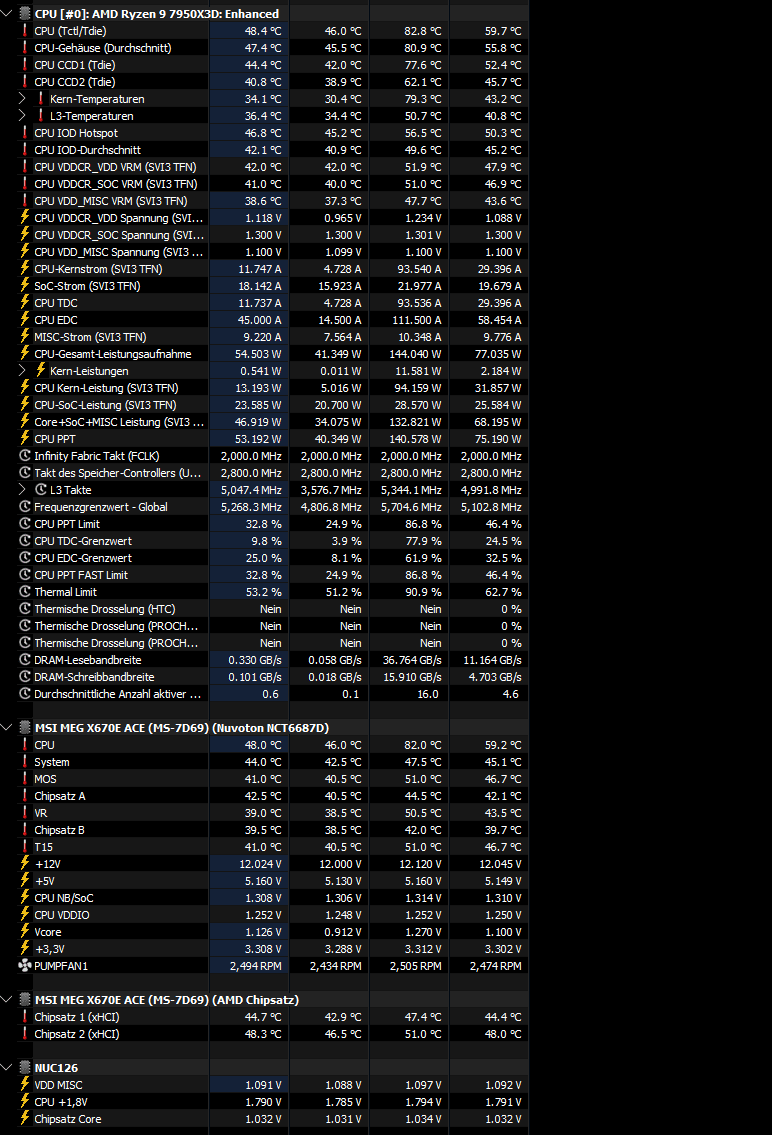
Task: Click the lightning icon of CPU-Gesamt-Leistungsaufnahme
Action: point(25,353)
